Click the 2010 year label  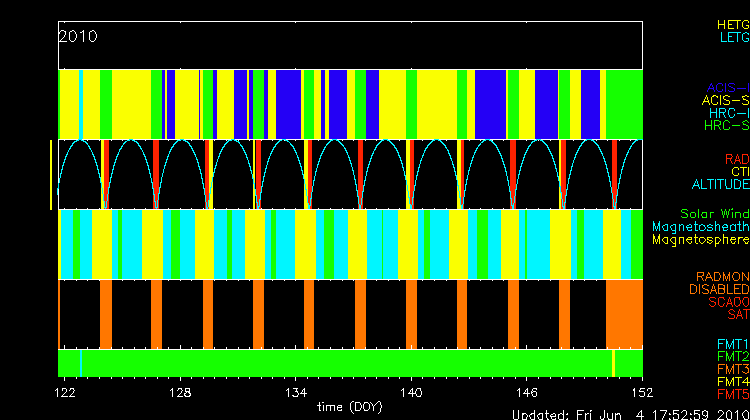[77, 36]
